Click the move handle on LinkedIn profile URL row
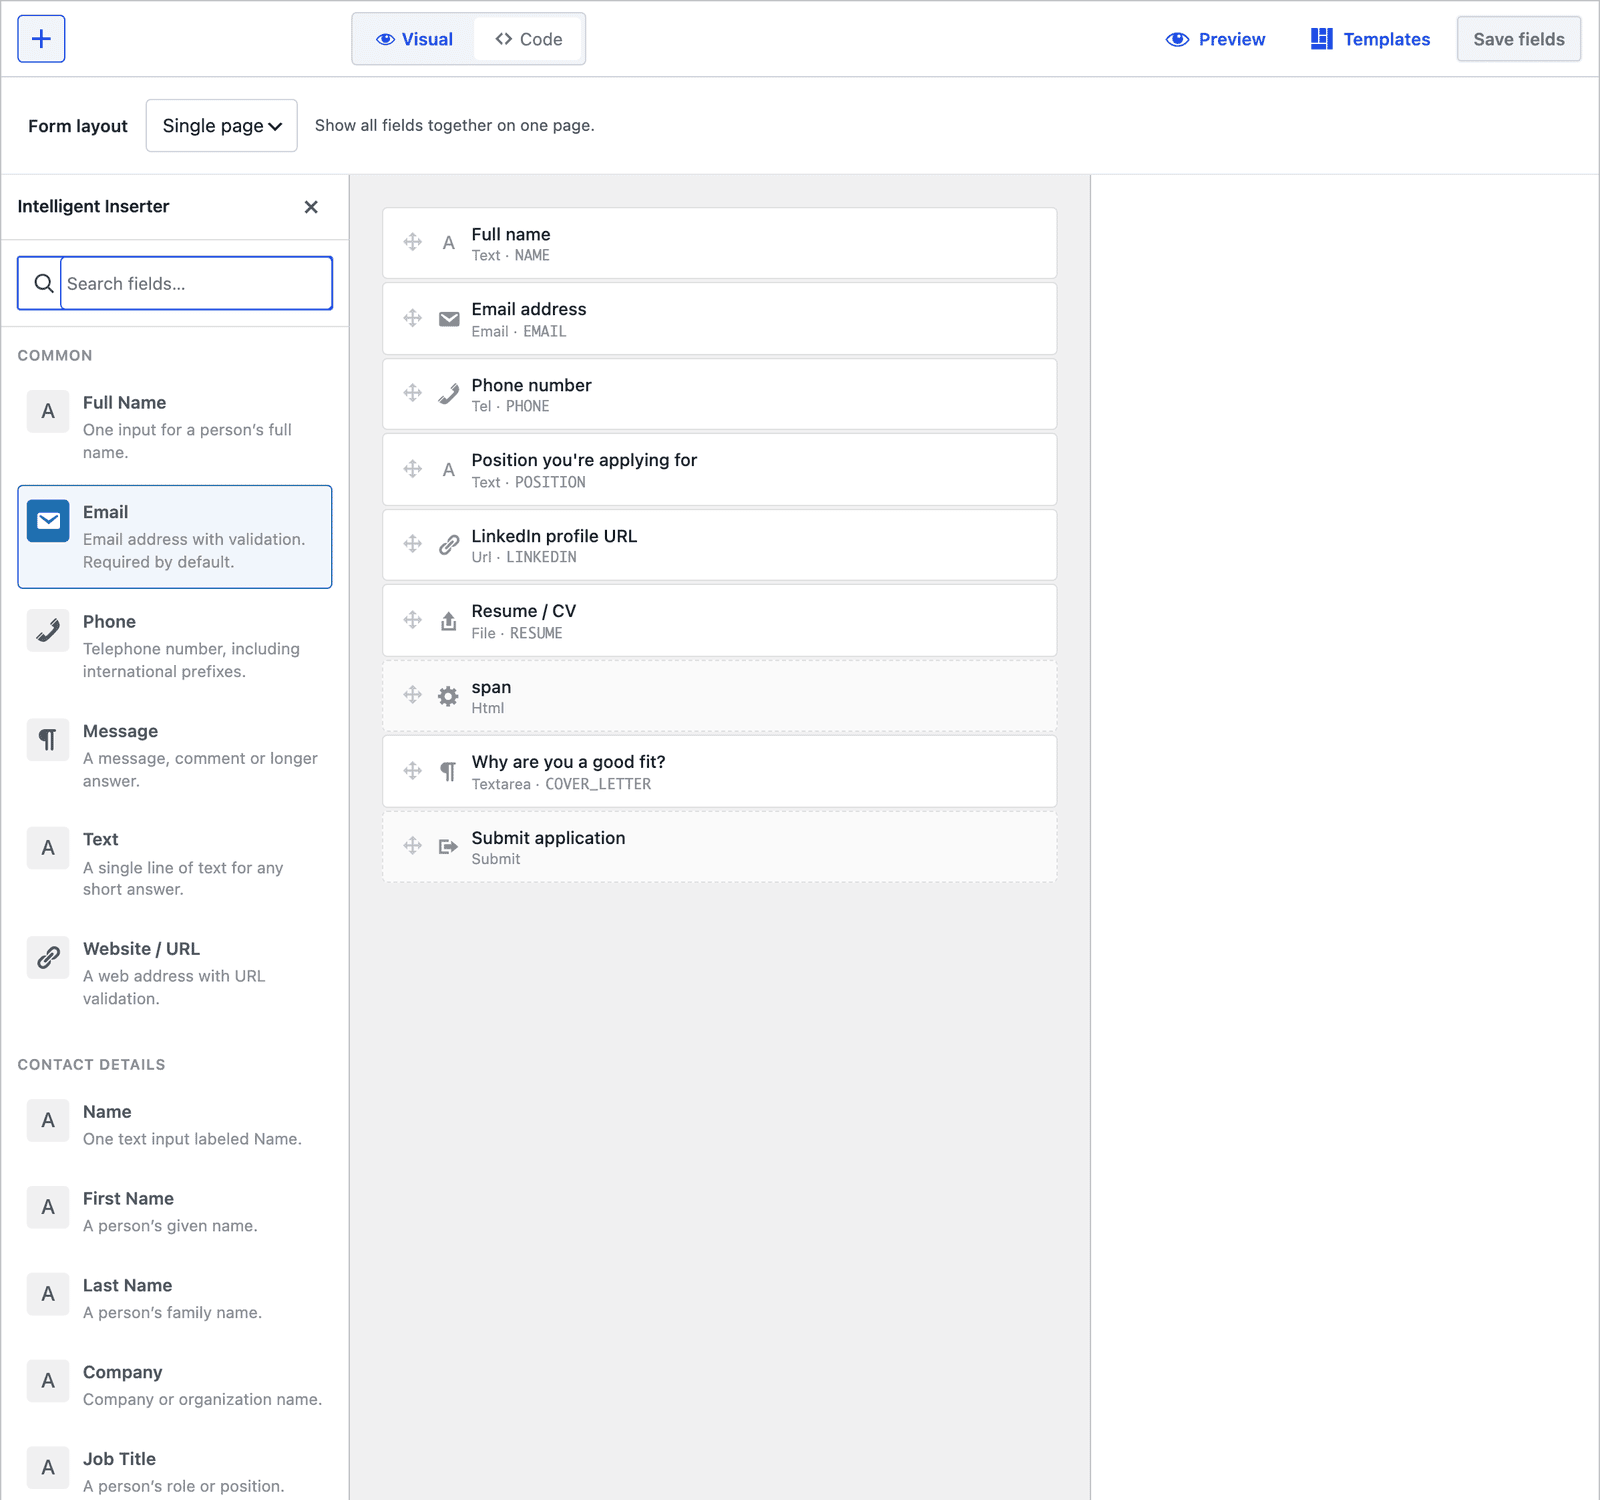Screen dimensions: 1600x1500 [412, 544]
